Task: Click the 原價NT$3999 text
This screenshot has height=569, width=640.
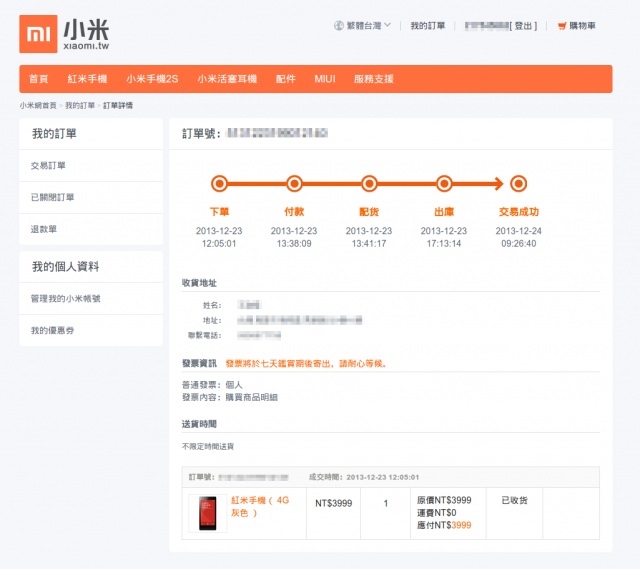Action: pyautogui.click(x=444, y=500)
